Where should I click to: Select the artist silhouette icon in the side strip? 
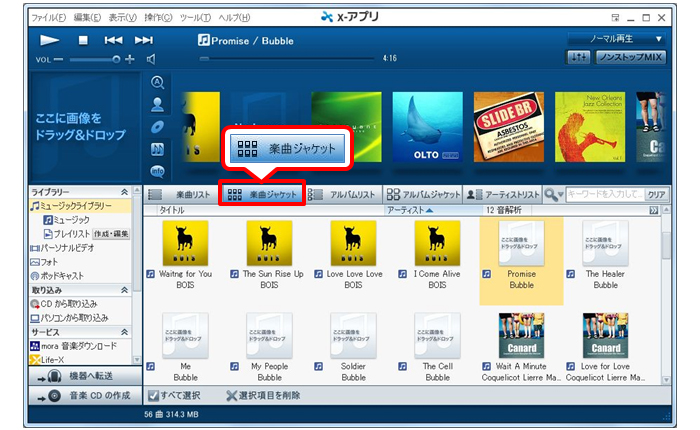pos(158,104)
